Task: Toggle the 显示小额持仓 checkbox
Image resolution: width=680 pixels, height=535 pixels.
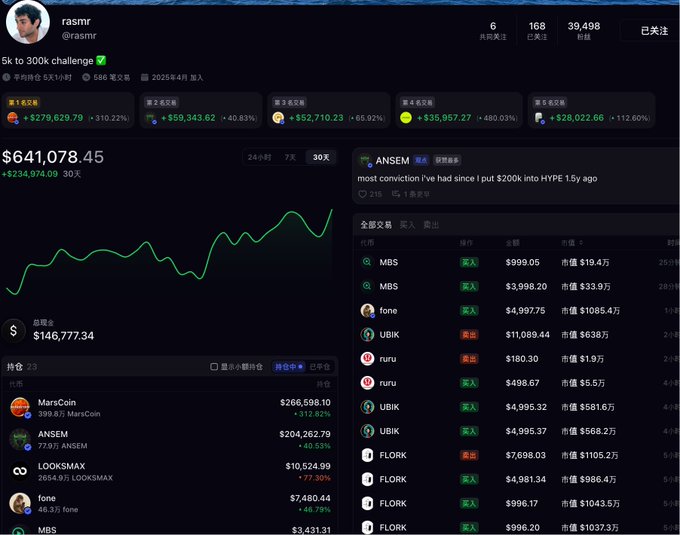Action: point(214,367)
